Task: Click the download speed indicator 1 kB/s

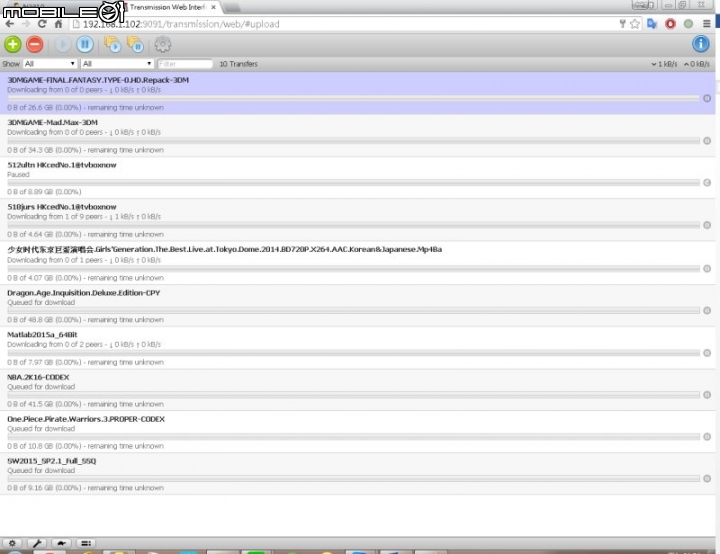Action: tap(664, 64)
